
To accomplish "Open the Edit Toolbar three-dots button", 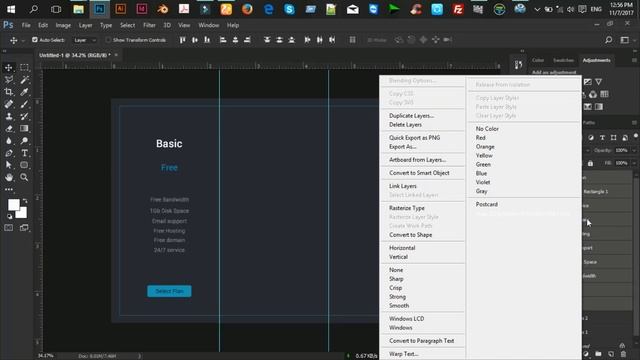I will tap(9, 189).
